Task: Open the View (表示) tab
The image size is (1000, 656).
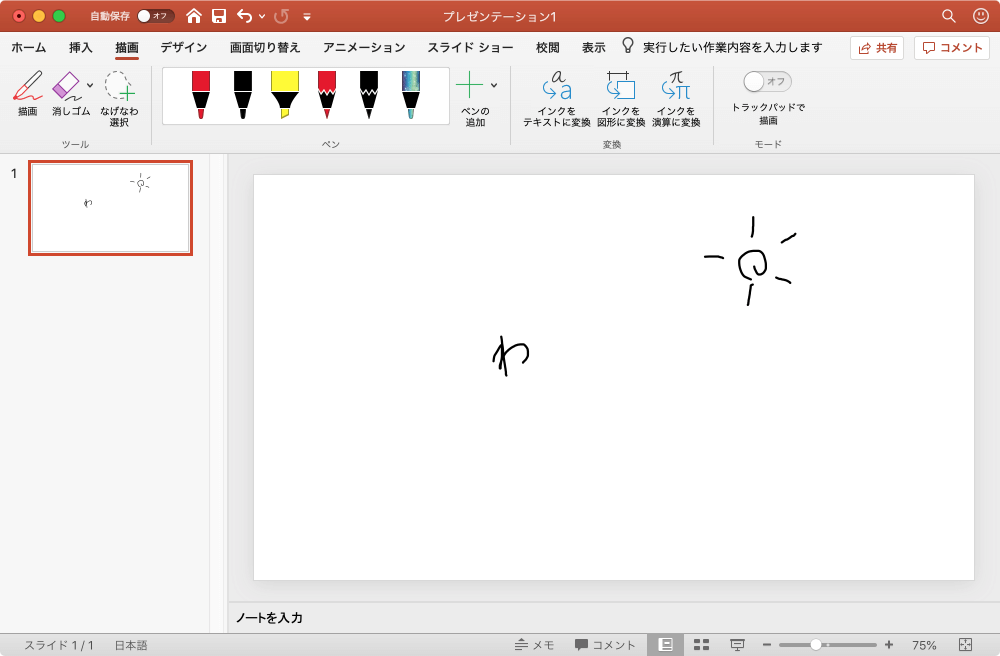Action: [594, 47]
